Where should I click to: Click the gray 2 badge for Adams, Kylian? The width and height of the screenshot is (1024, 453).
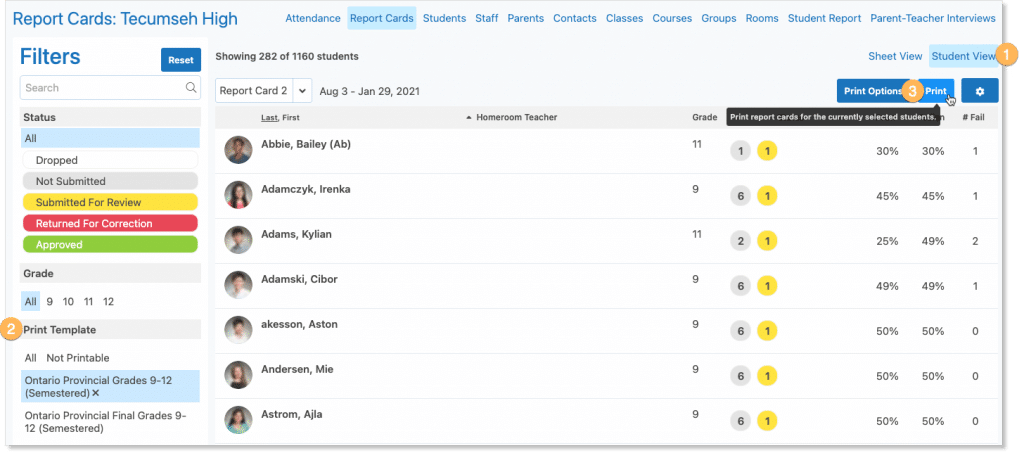pos(740,242)
